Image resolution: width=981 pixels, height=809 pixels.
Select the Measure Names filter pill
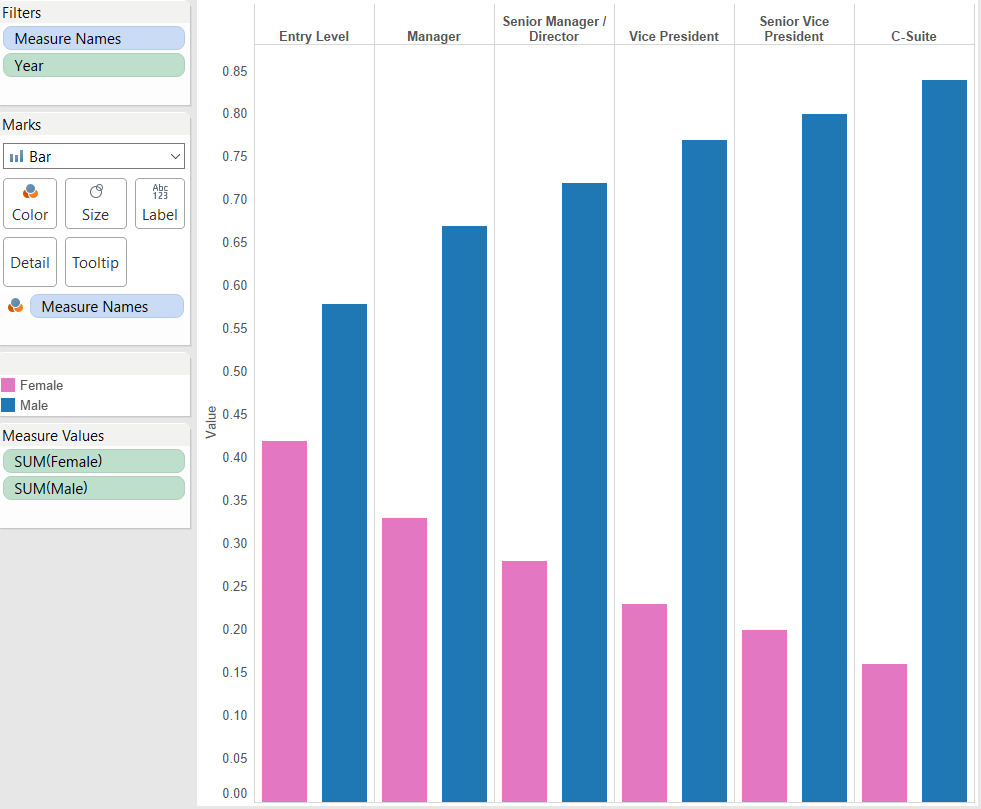[x=94, y=38]
